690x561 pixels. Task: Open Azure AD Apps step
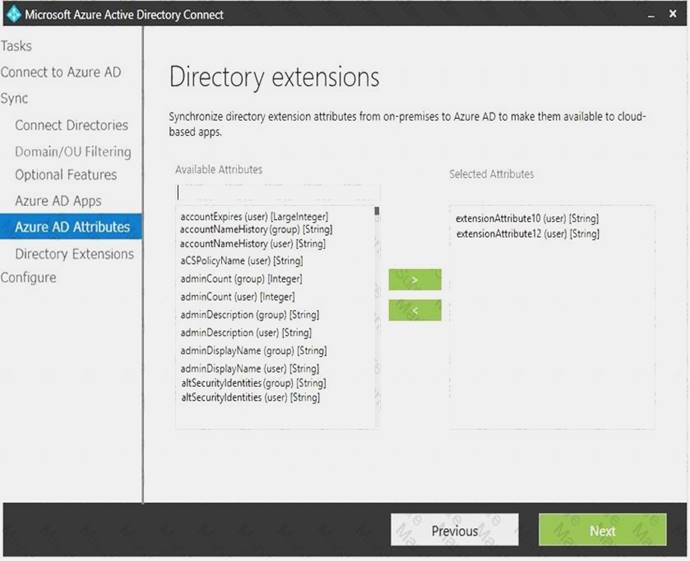pos(58,201)
